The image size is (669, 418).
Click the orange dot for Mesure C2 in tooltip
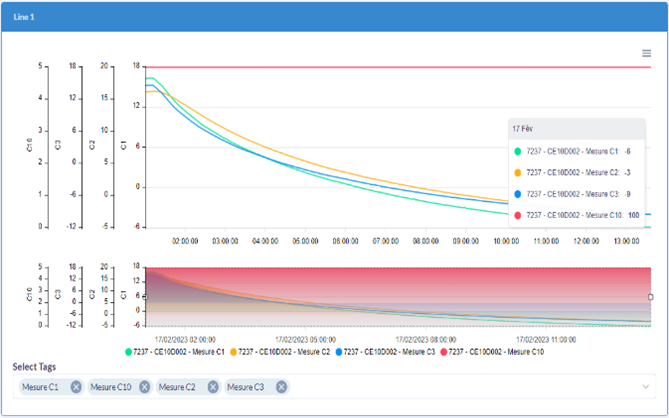coord(518,173)
